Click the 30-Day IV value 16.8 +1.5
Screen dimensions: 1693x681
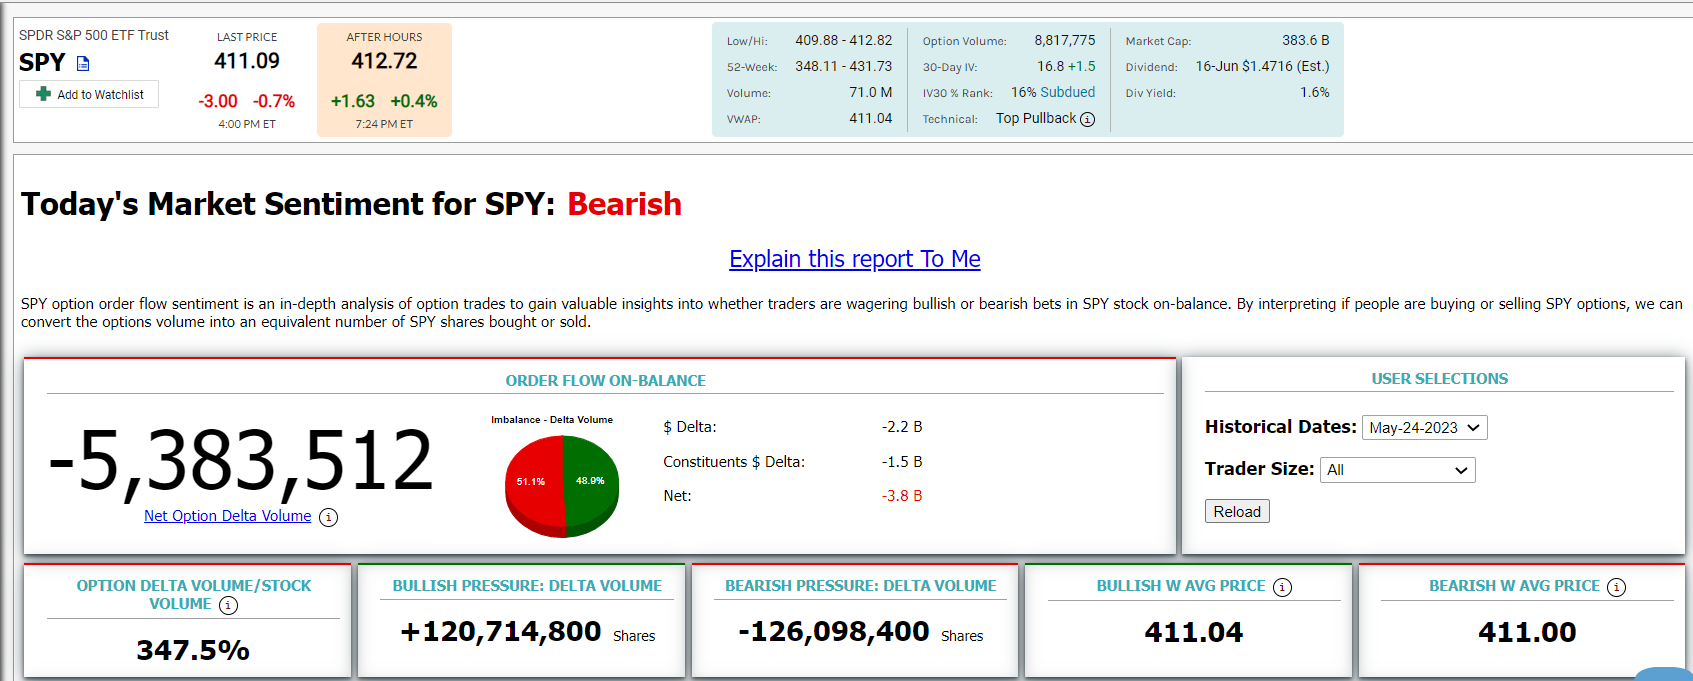(x=1066, y=66)
